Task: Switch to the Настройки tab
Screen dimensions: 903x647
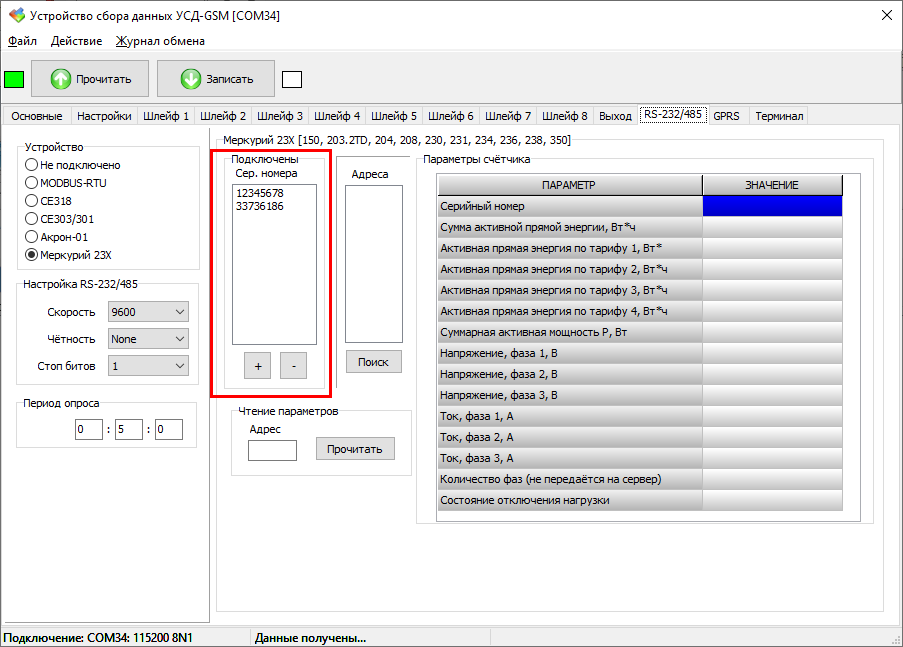Action: click(104, 116)
